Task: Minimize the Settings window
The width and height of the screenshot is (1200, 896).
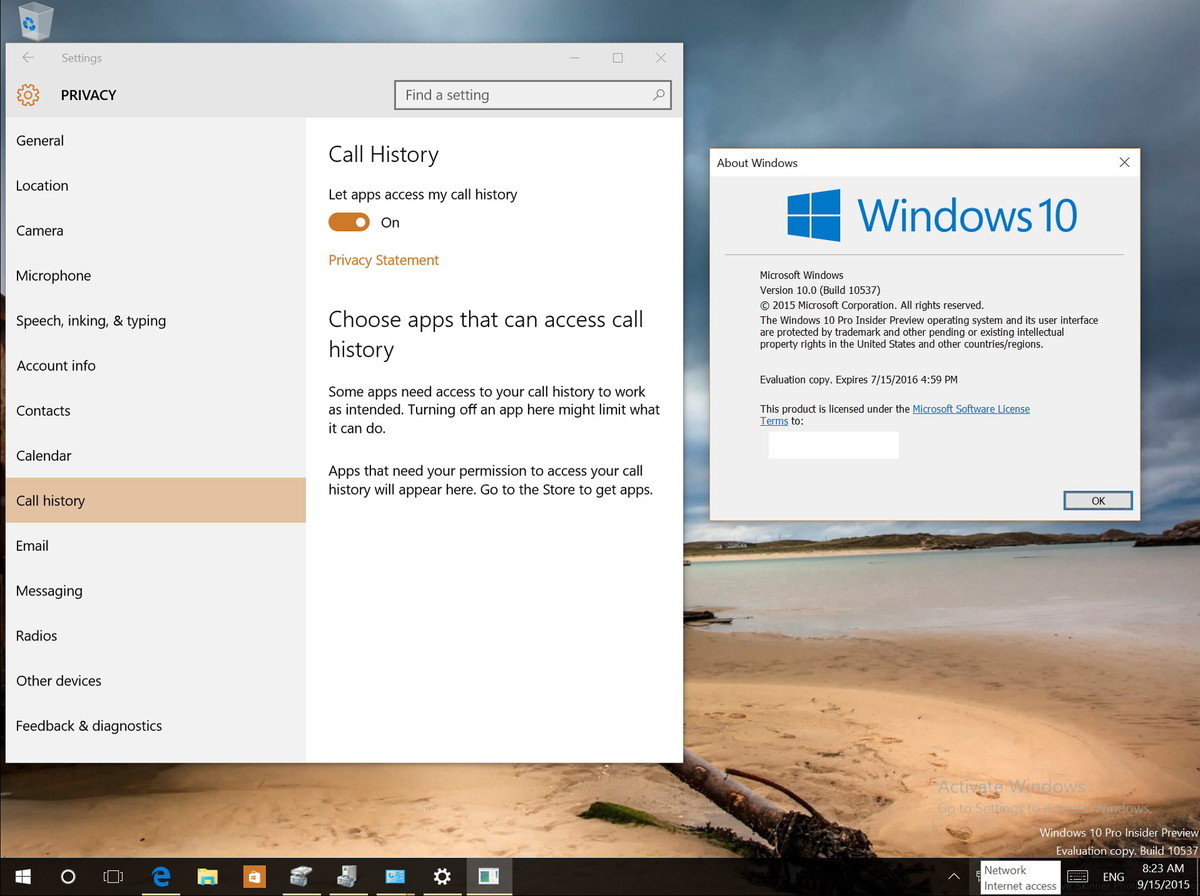Action: [x=574, y=58]
